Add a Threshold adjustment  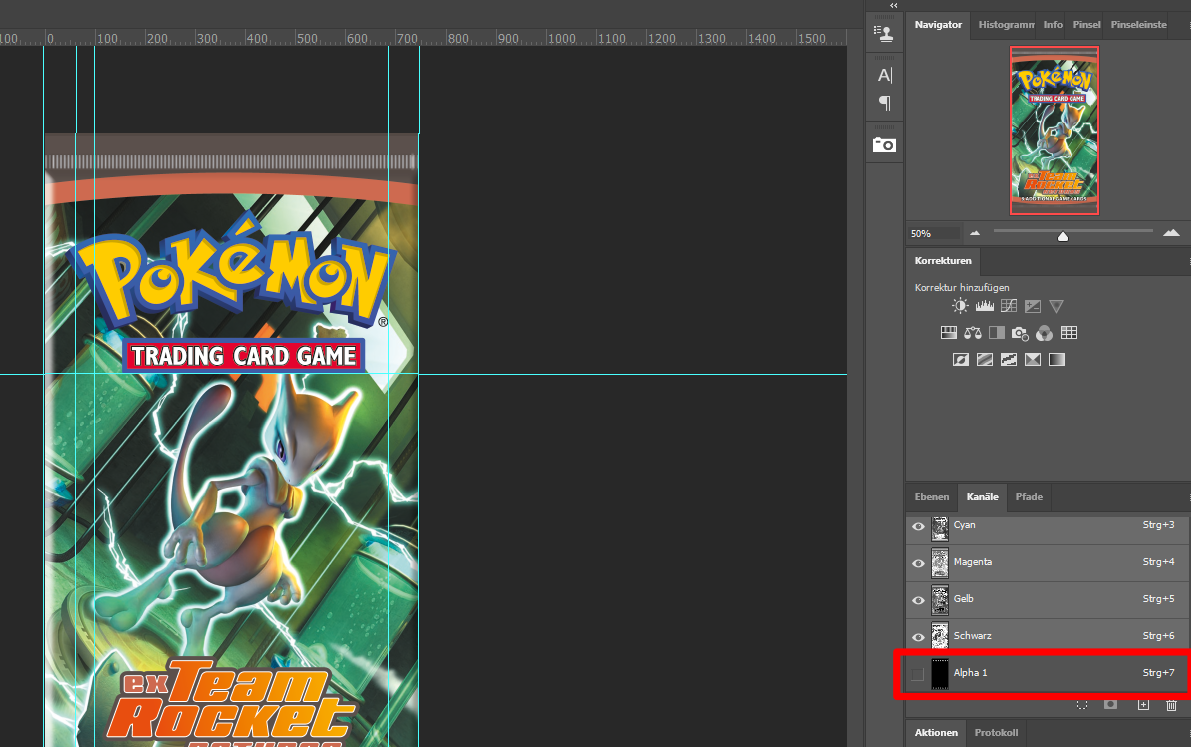click(1009, 359)
